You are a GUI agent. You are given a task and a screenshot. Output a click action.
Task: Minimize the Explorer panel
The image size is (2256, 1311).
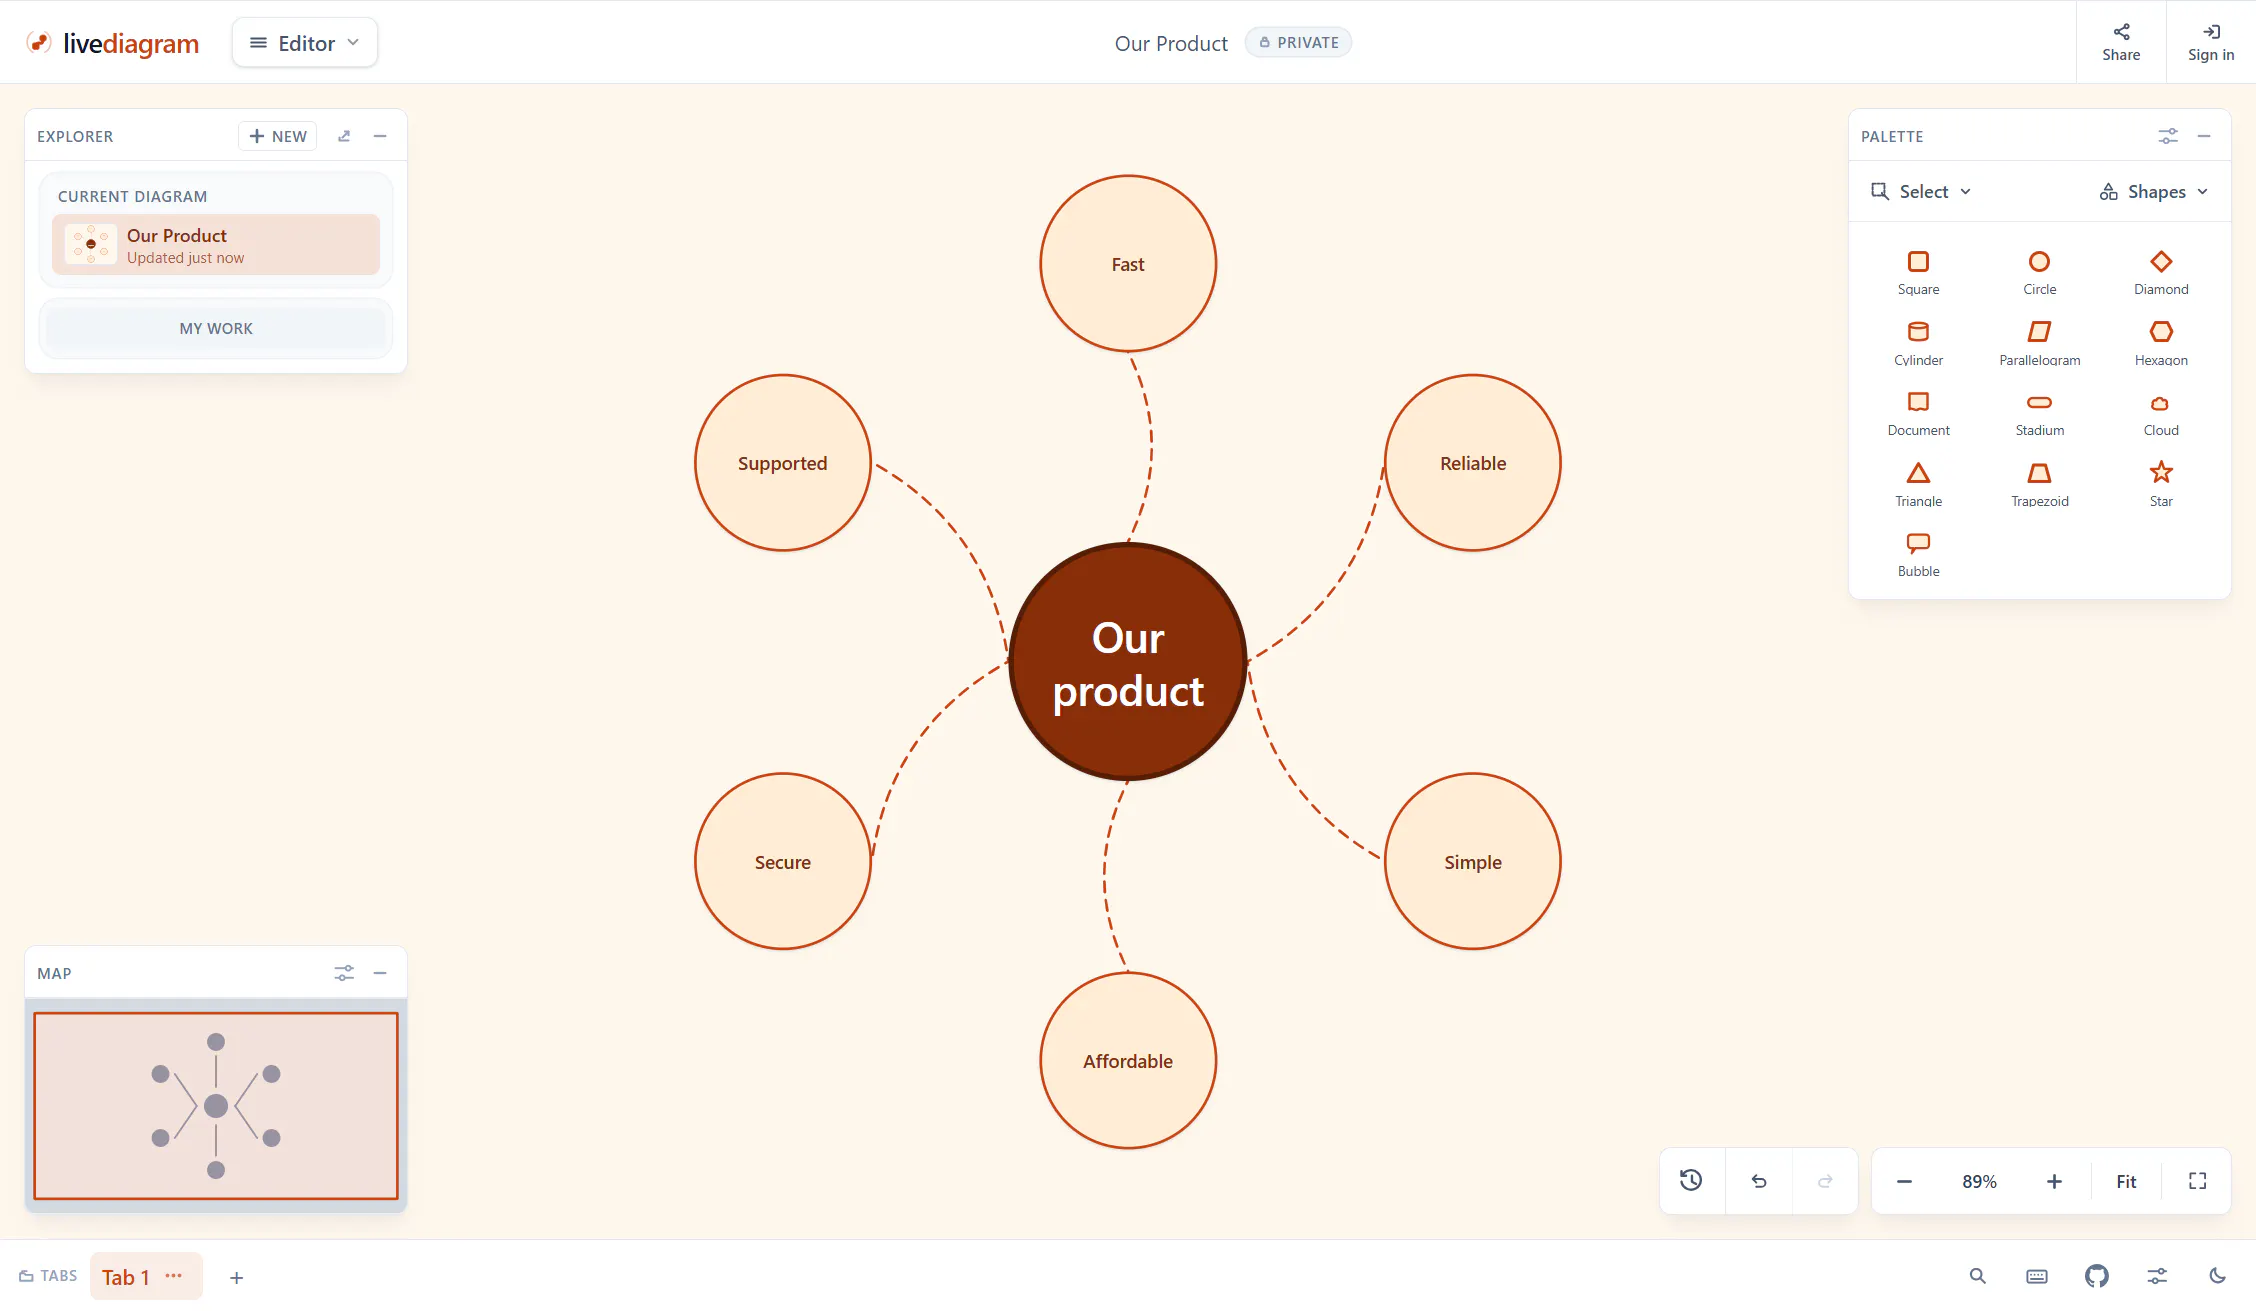point(380,136)
